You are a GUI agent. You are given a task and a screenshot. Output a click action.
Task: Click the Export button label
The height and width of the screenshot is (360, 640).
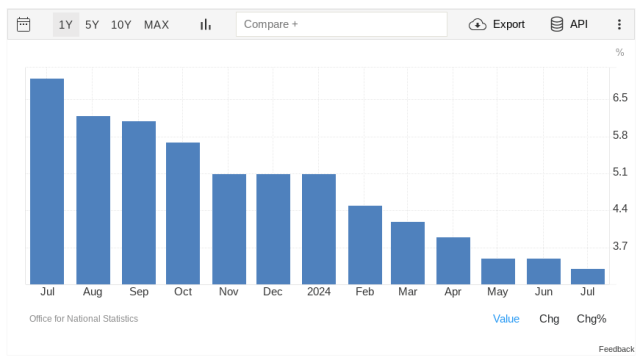[509, 24]
